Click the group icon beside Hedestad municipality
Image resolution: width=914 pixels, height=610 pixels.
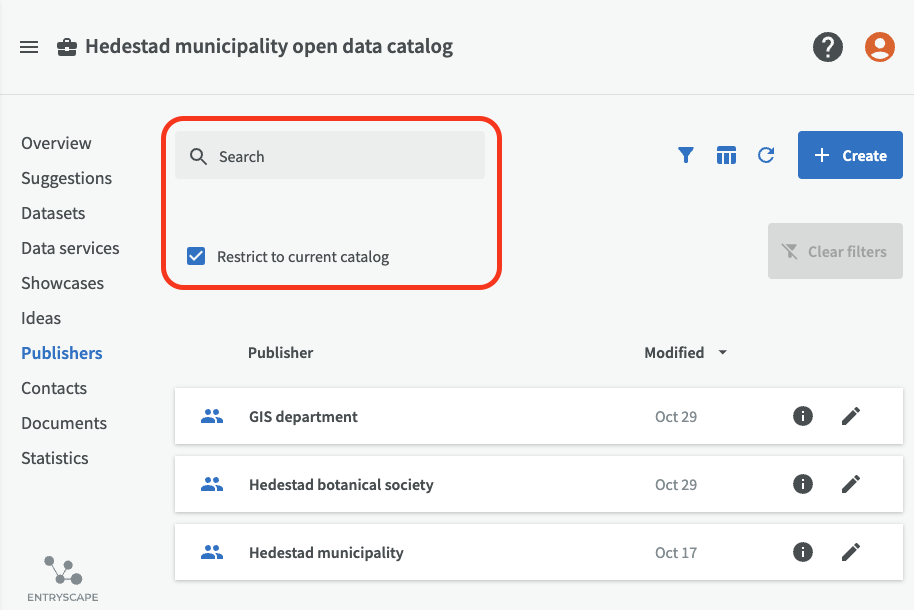[x=211, y=552]
